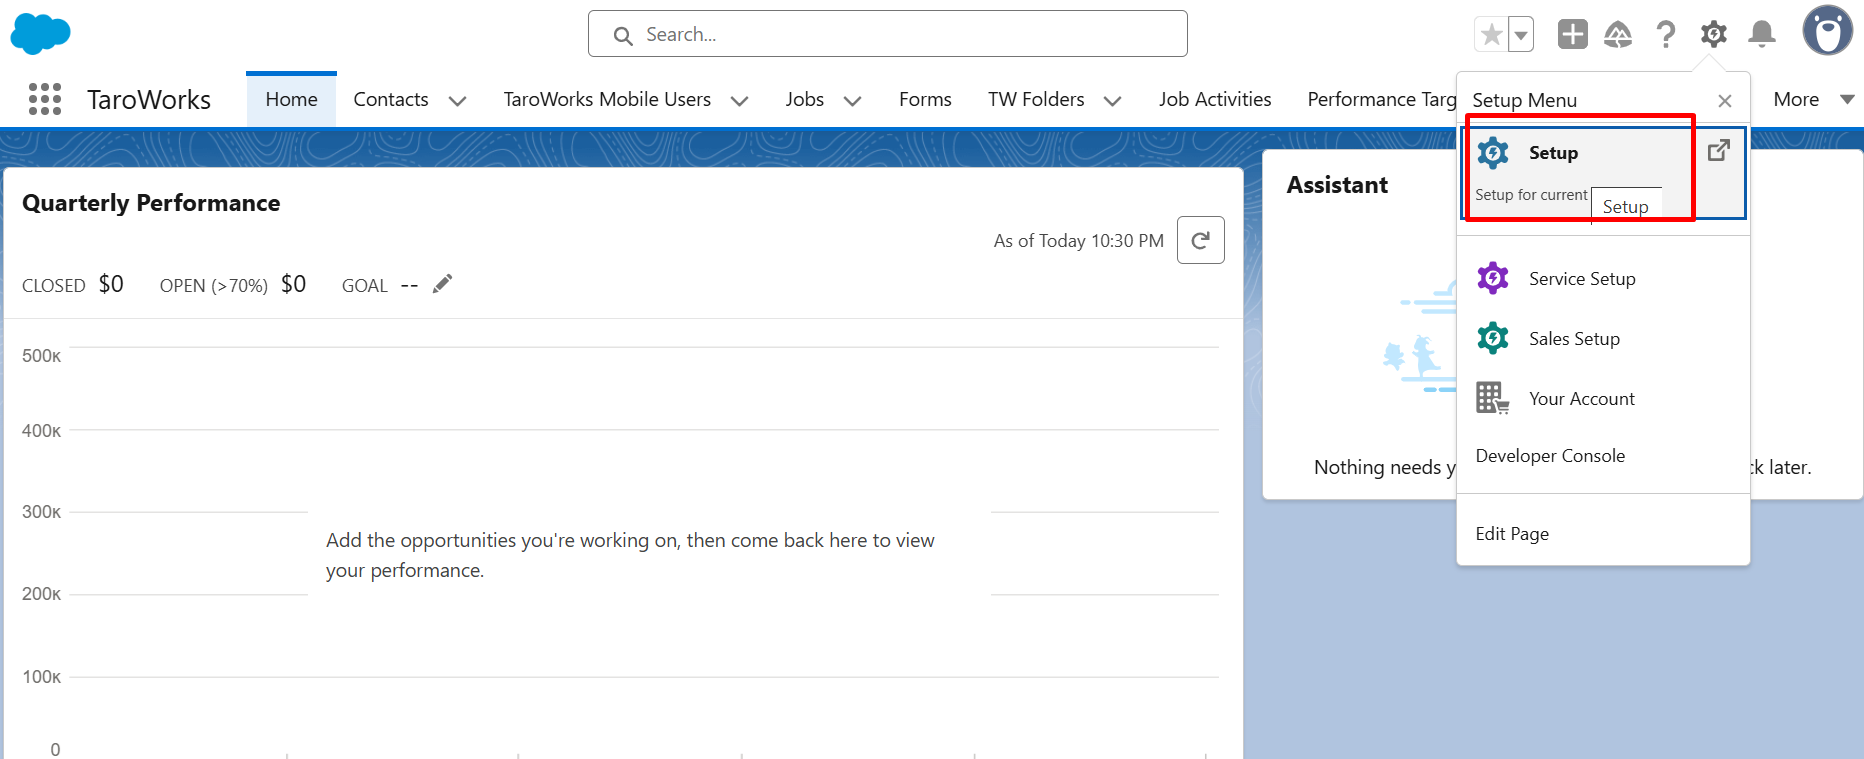Expand the Jobs tab dropdown chevron
1864x759 pixels.
coord(853,100)
